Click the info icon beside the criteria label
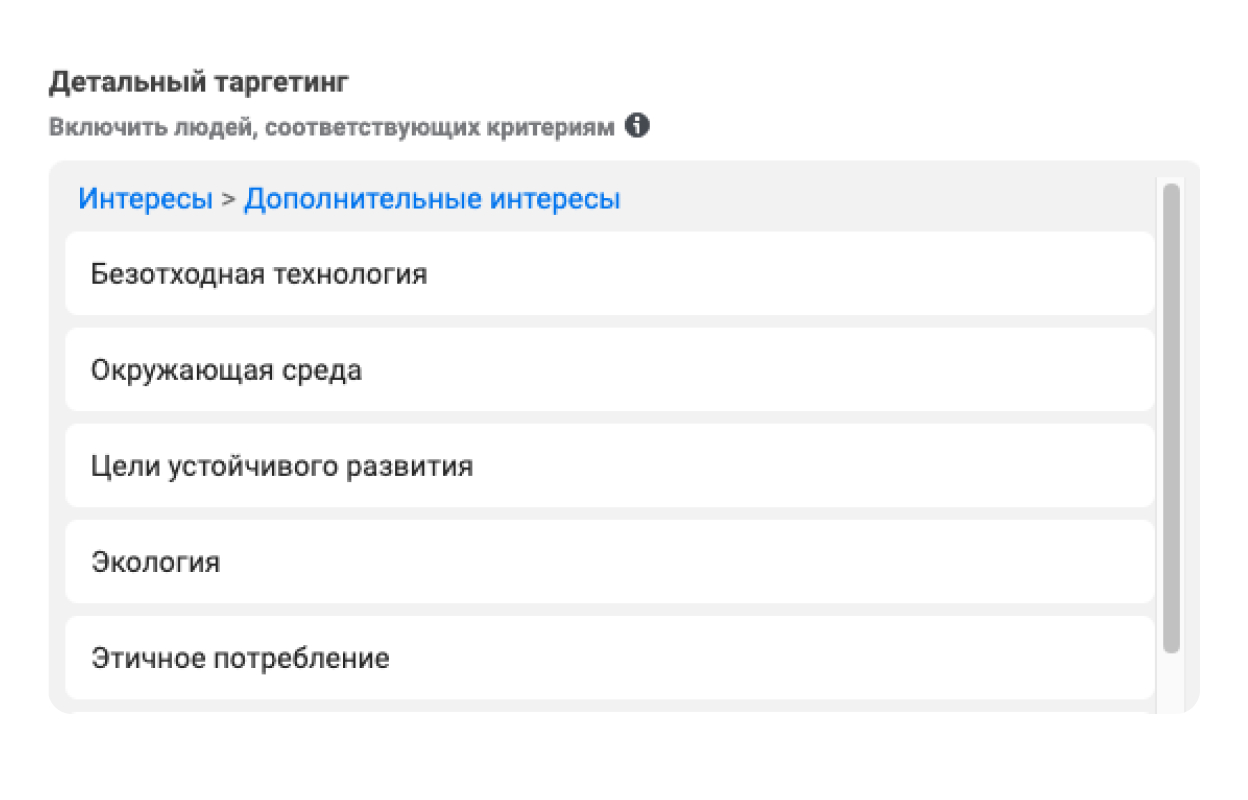 pos(637,127)
